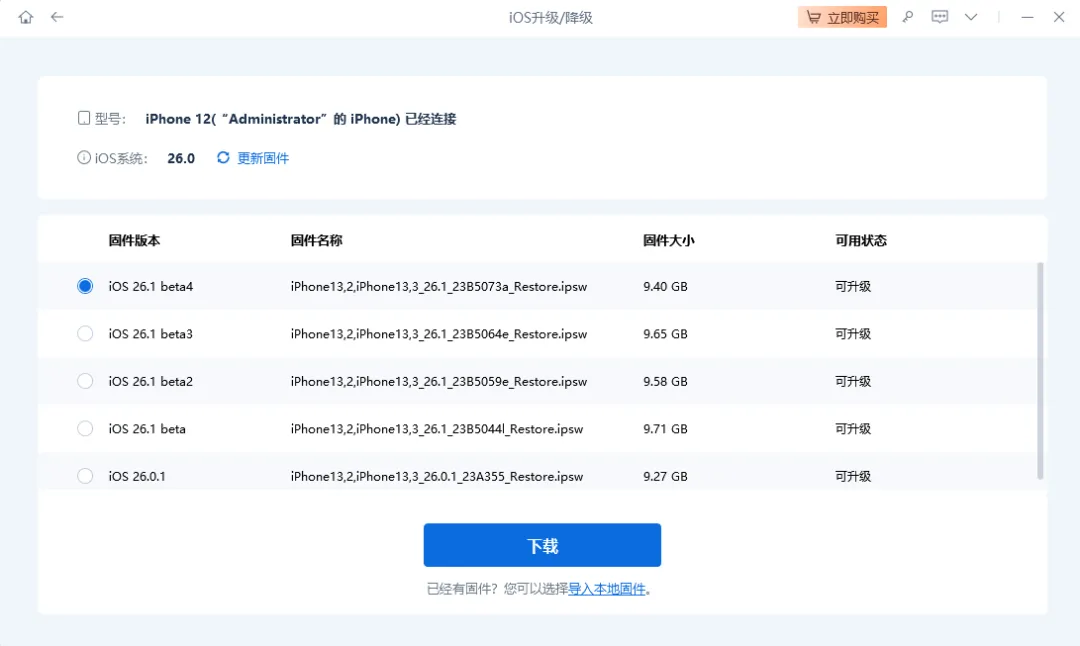This screenshot has width=1080, height=646.
Task: Click the 9.27 GB size cell
Action: 665,477
